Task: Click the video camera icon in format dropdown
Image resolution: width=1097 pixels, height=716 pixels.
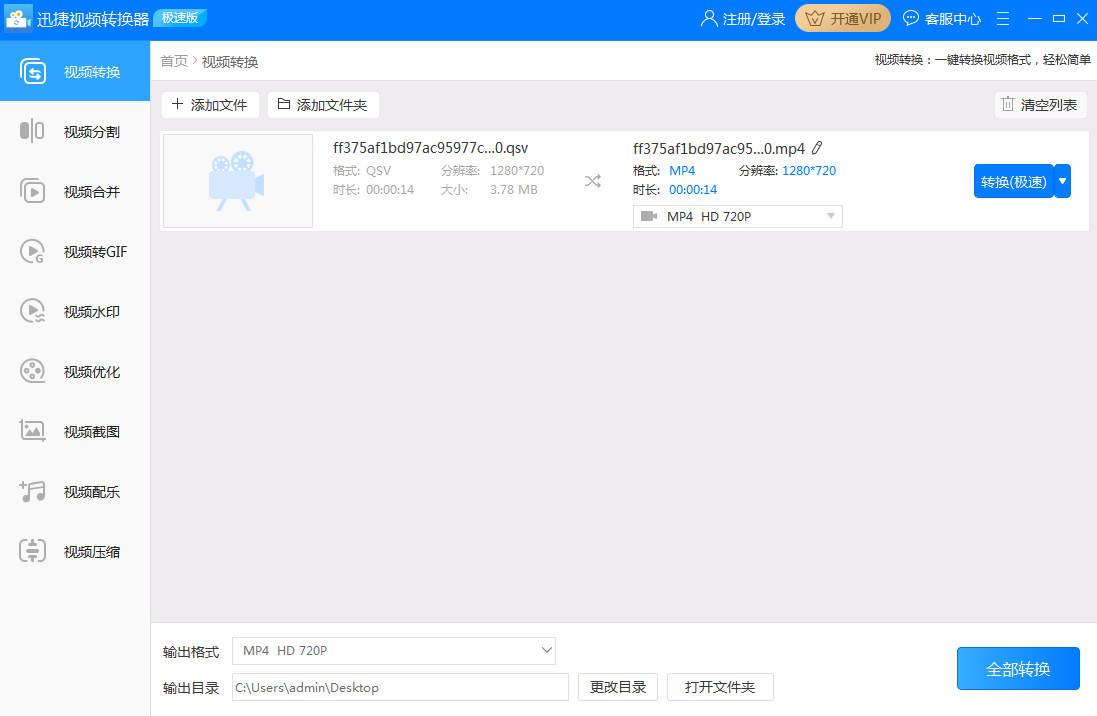Action: tap(649, 216)
